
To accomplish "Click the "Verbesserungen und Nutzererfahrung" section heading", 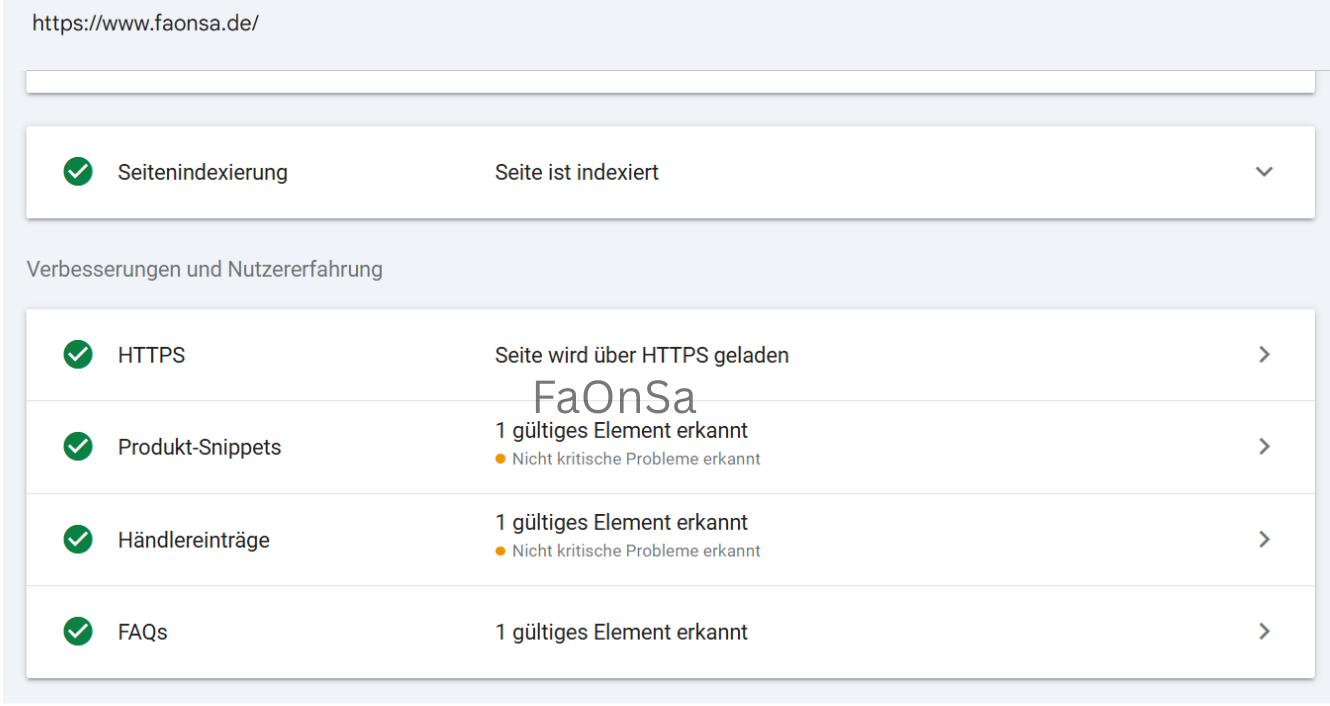I will 204,269.
